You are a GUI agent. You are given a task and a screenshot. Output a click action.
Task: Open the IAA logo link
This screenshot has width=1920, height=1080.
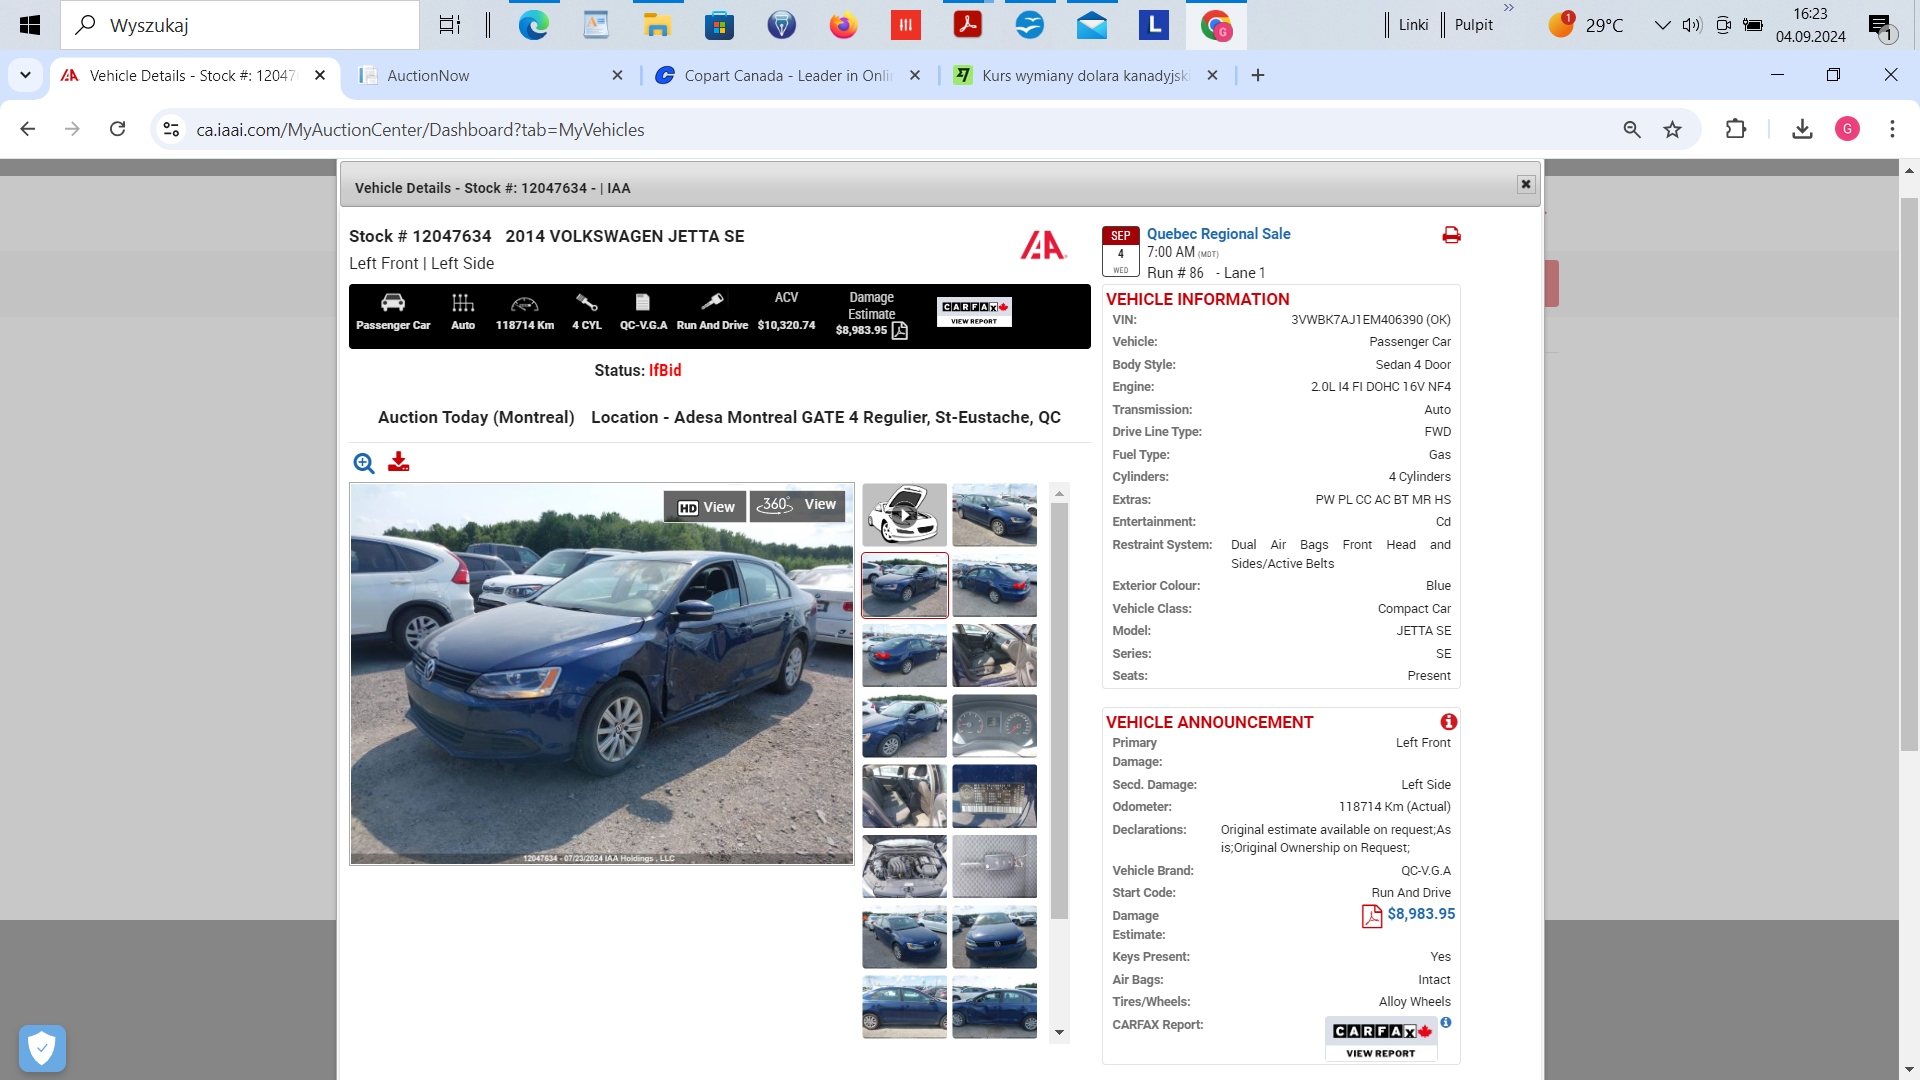pos(1043,245)
